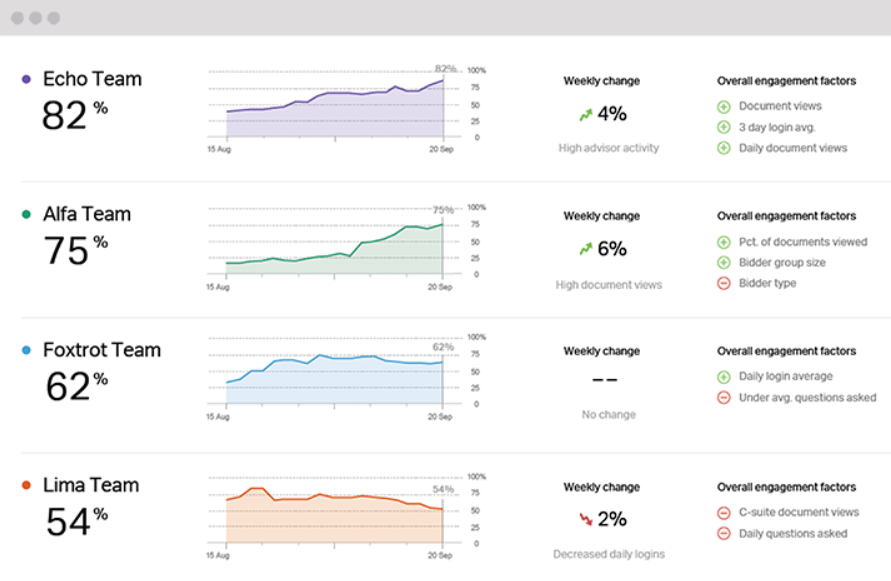This screenshot has height=581, width=891.
Task: Click the plus icon beside Document views
Action: point(722,105)
